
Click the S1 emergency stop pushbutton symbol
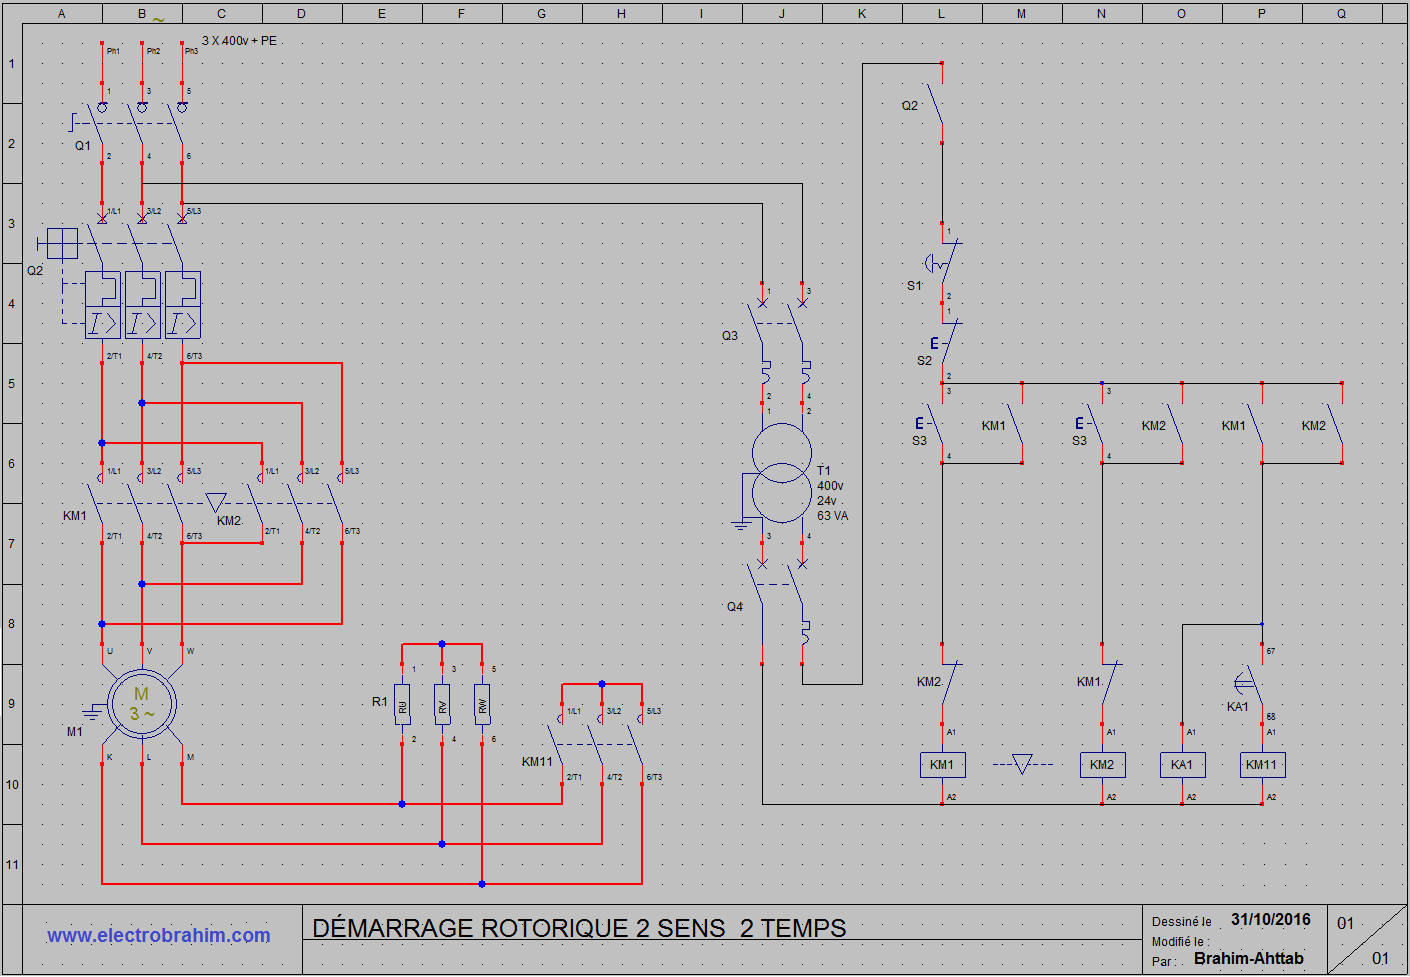943,264
